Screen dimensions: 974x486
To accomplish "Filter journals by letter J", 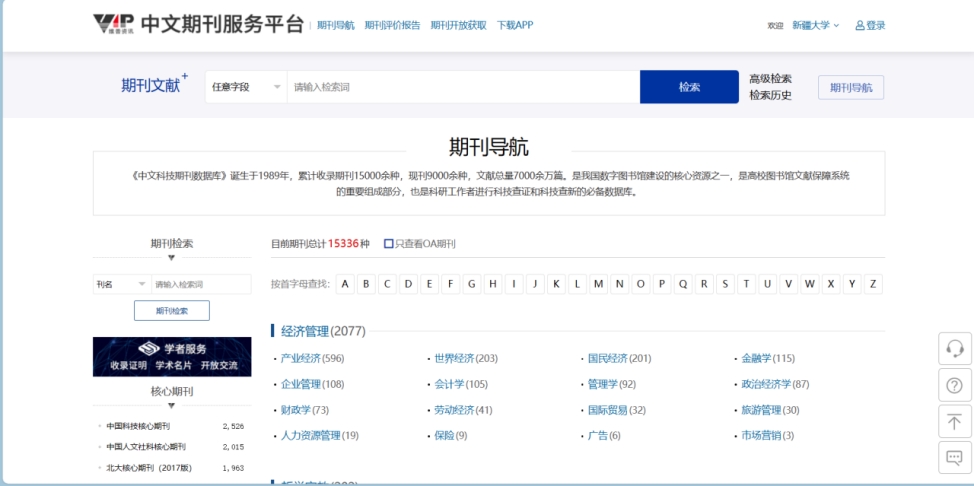I will [x=535, y=284].
